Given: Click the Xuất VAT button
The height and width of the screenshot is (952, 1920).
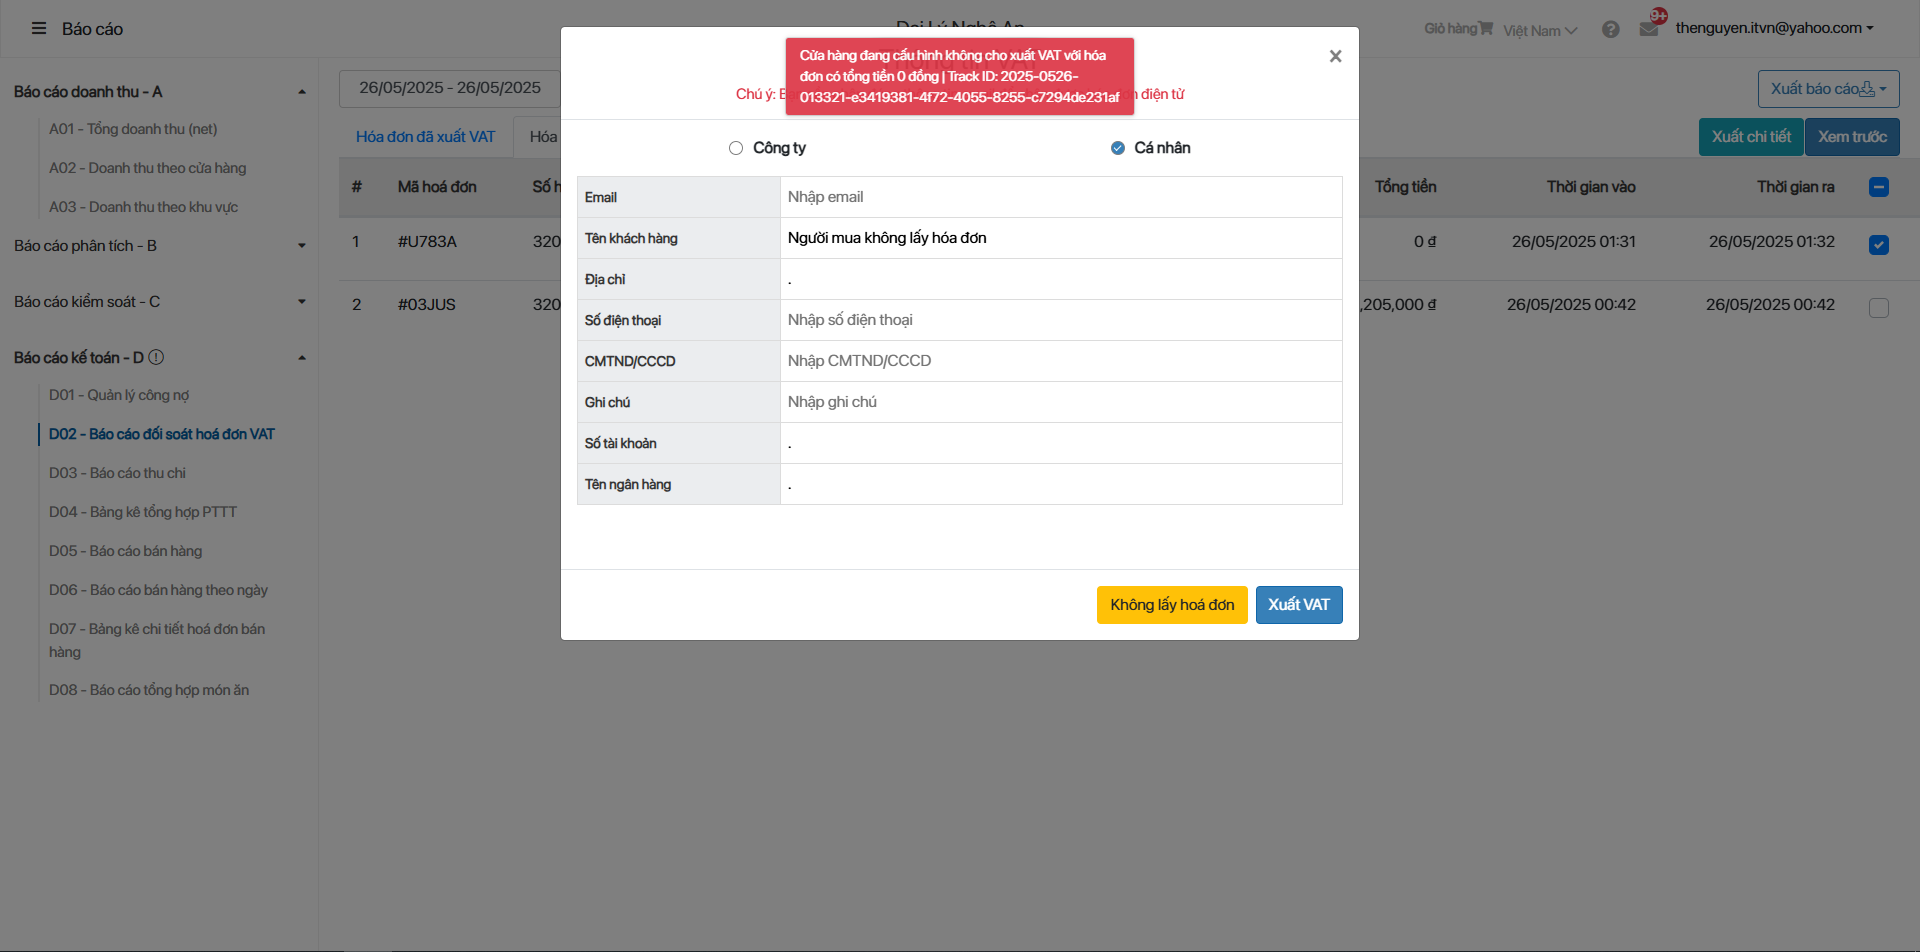Looking at the screenshot, I should (1298, 605).
